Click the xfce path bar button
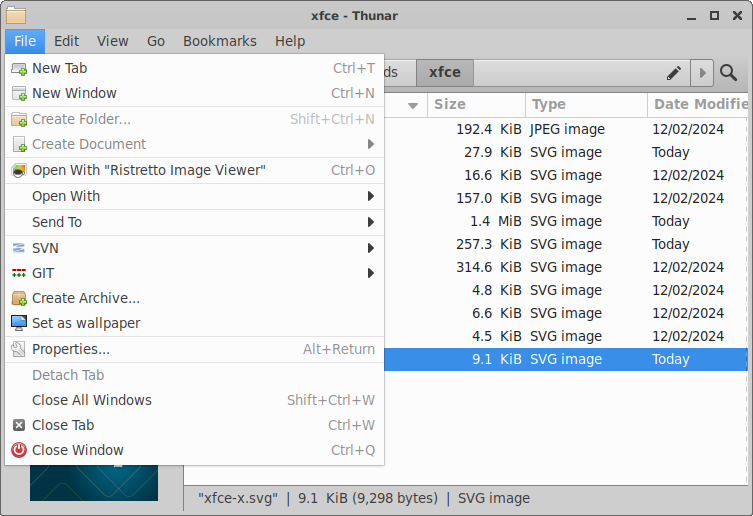Image resolution: width=753 pixels, height=516 pixels. (x=445, y=73)
